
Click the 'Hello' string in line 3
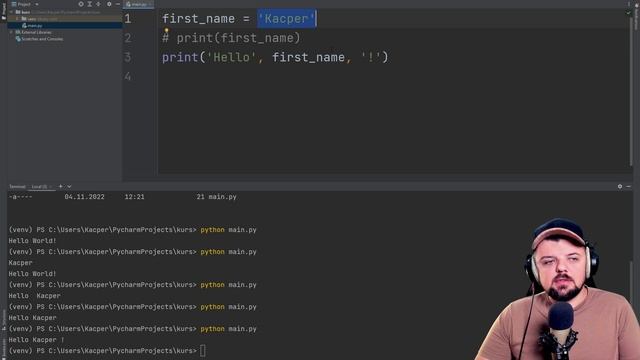(231, 57)
